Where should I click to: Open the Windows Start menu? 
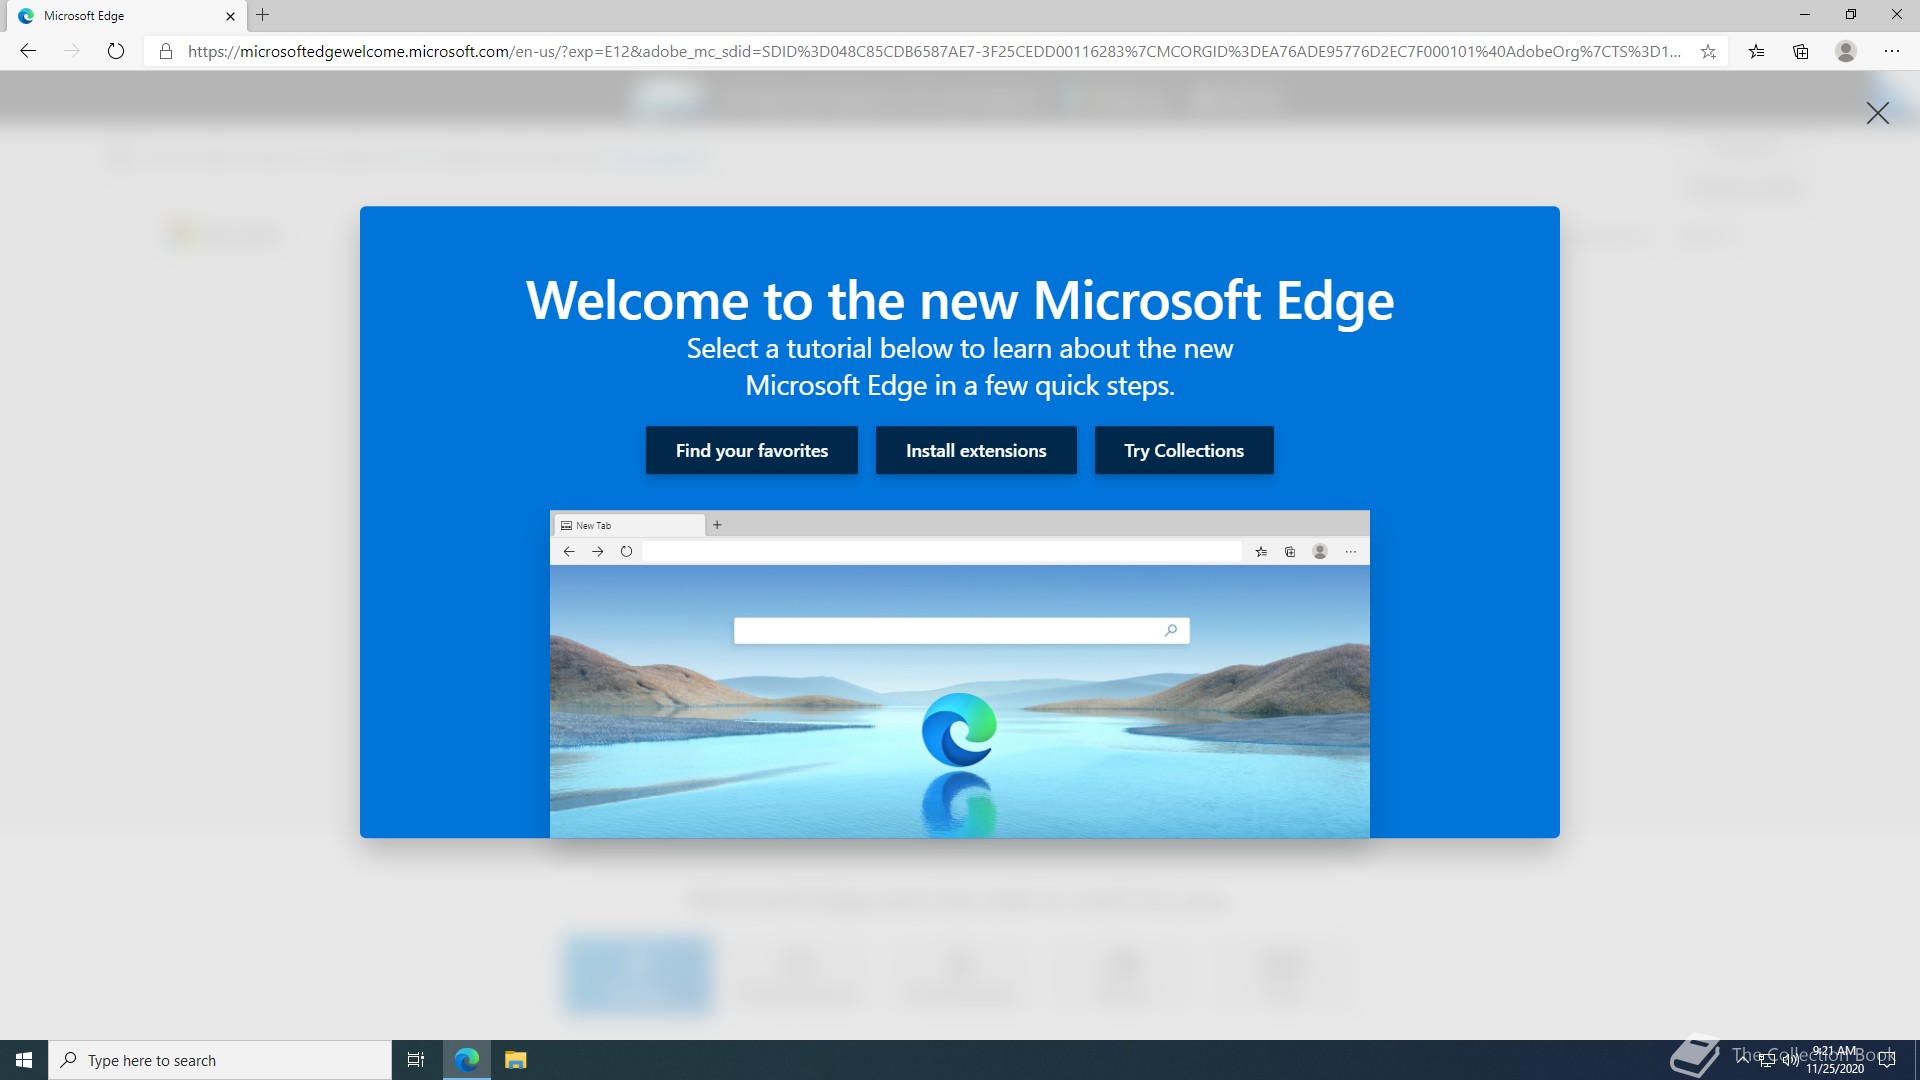(24, 1060)
